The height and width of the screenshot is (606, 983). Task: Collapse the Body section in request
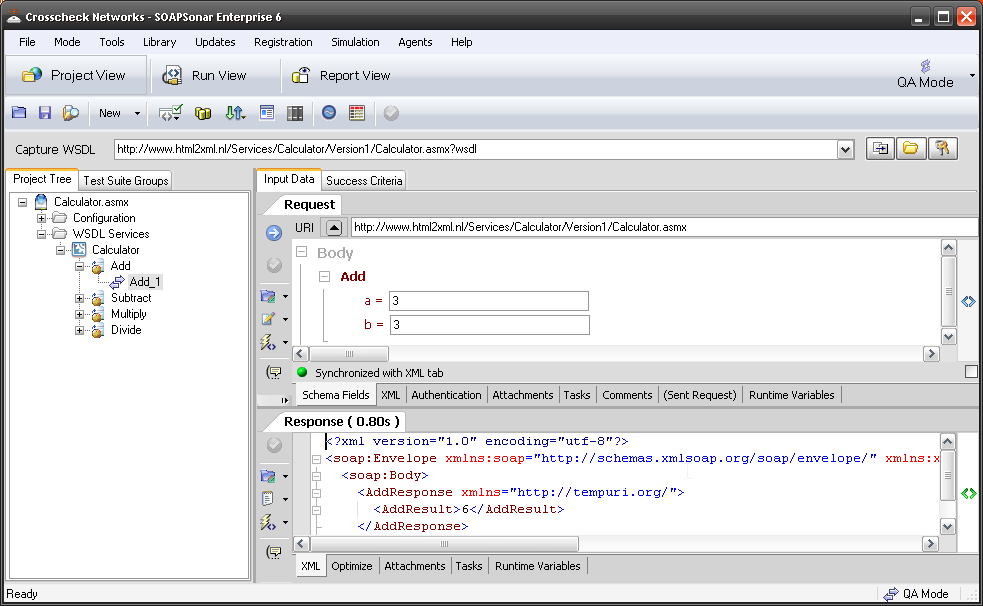[x=302, y=252]
